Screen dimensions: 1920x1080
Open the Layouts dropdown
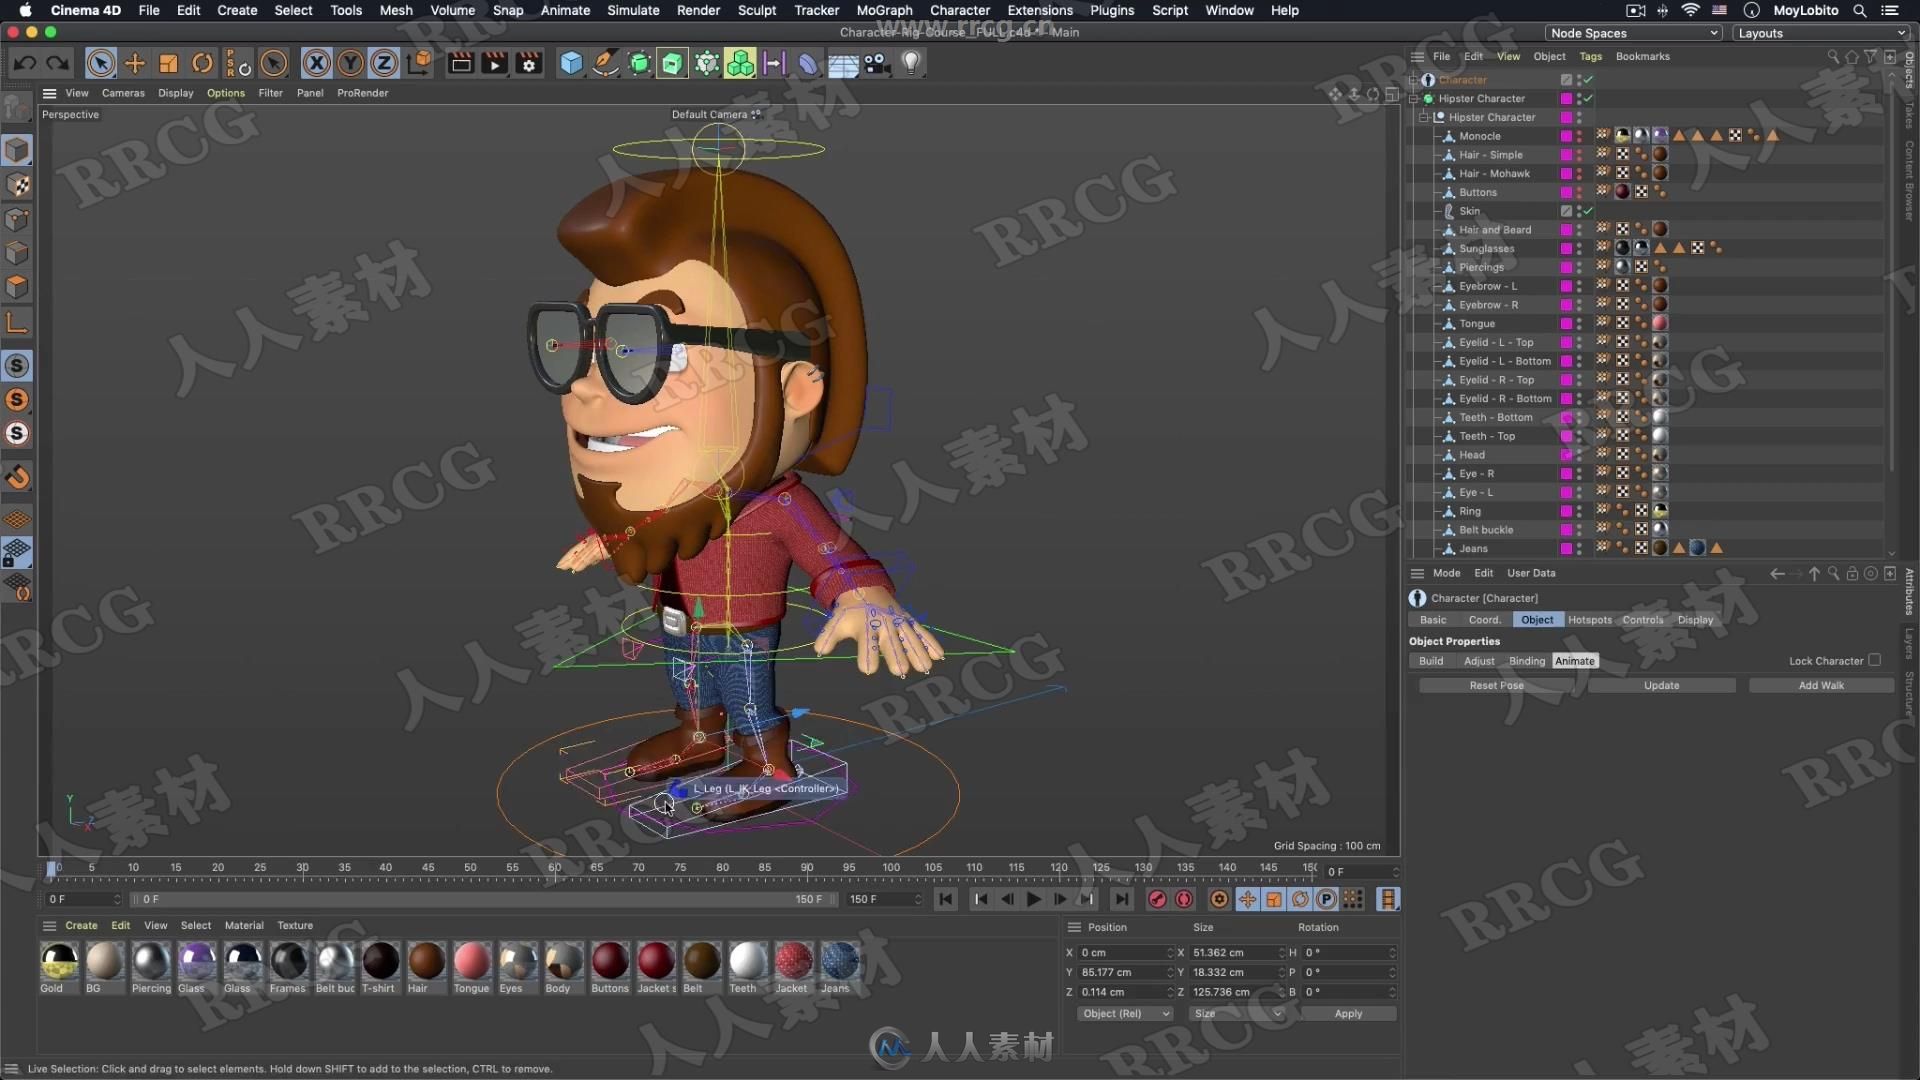(x=1821, y=33)
